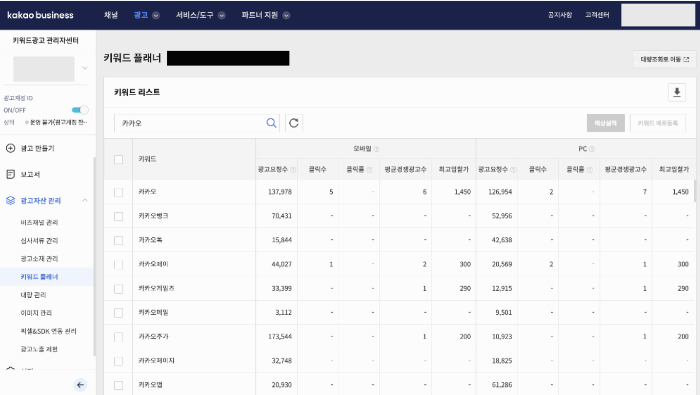700x395 pixels.
Task: Check the select-all checkbox in header
Action: 118,159
